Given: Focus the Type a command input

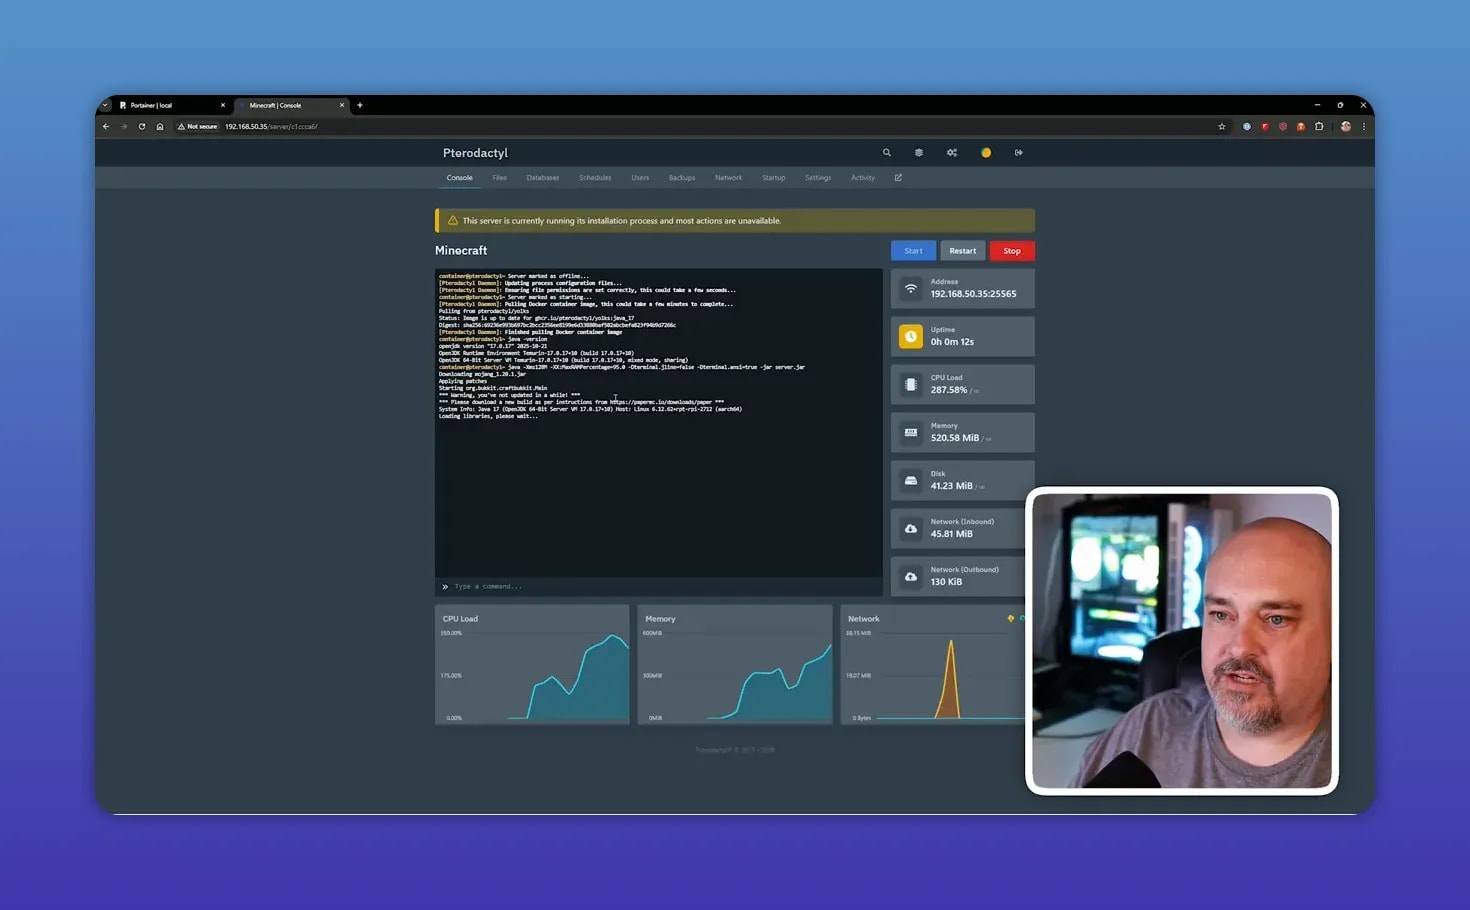Looking at the screenshot, I should pos(659,587).
